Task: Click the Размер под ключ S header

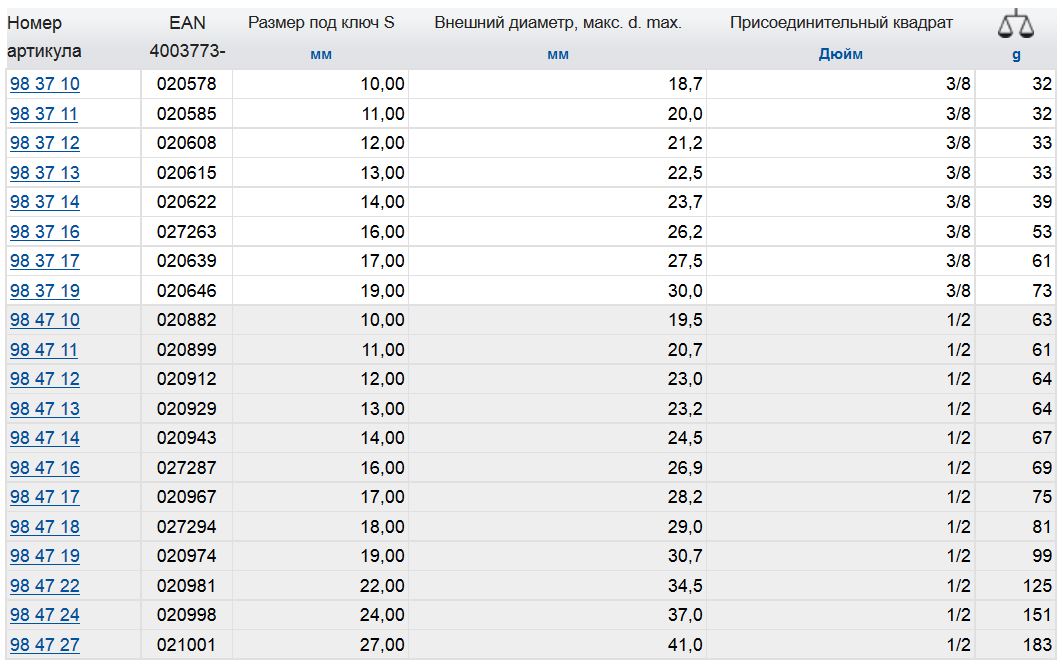Action: coord(321,23)
